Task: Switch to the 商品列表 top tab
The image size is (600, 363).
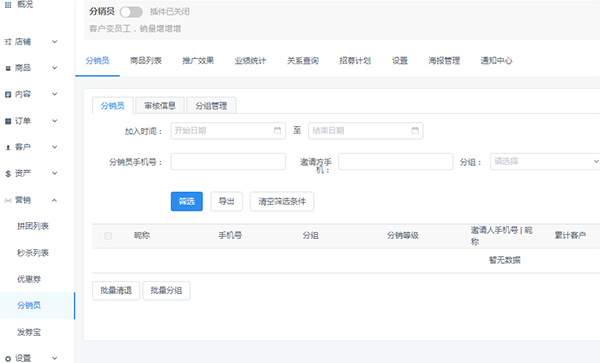Action: [146, 60]
